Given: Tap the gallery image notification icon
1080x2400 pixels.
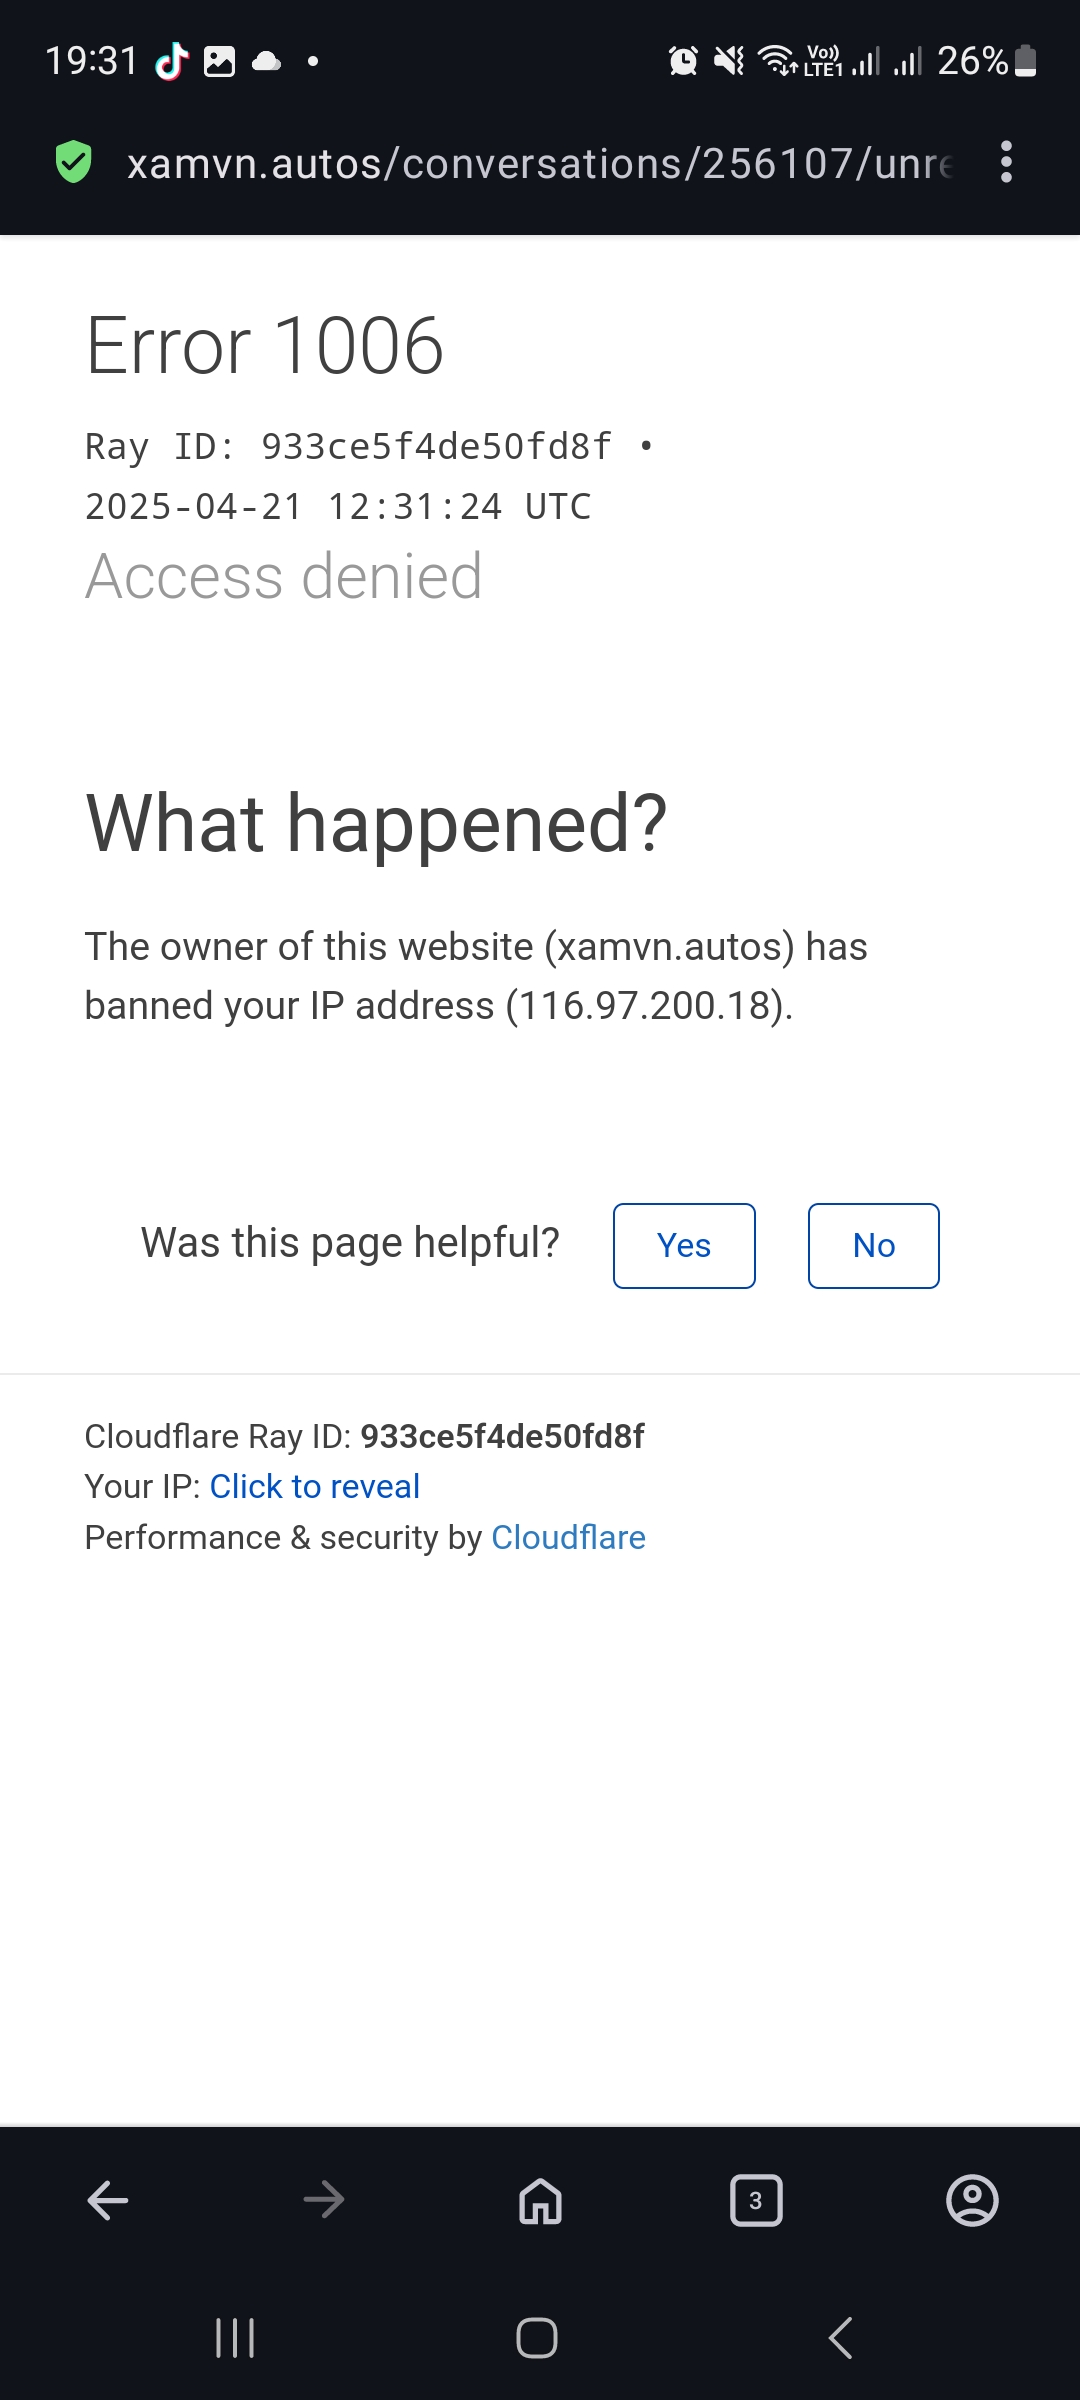Looking at the screenshot, I should [x=219, y=61].
